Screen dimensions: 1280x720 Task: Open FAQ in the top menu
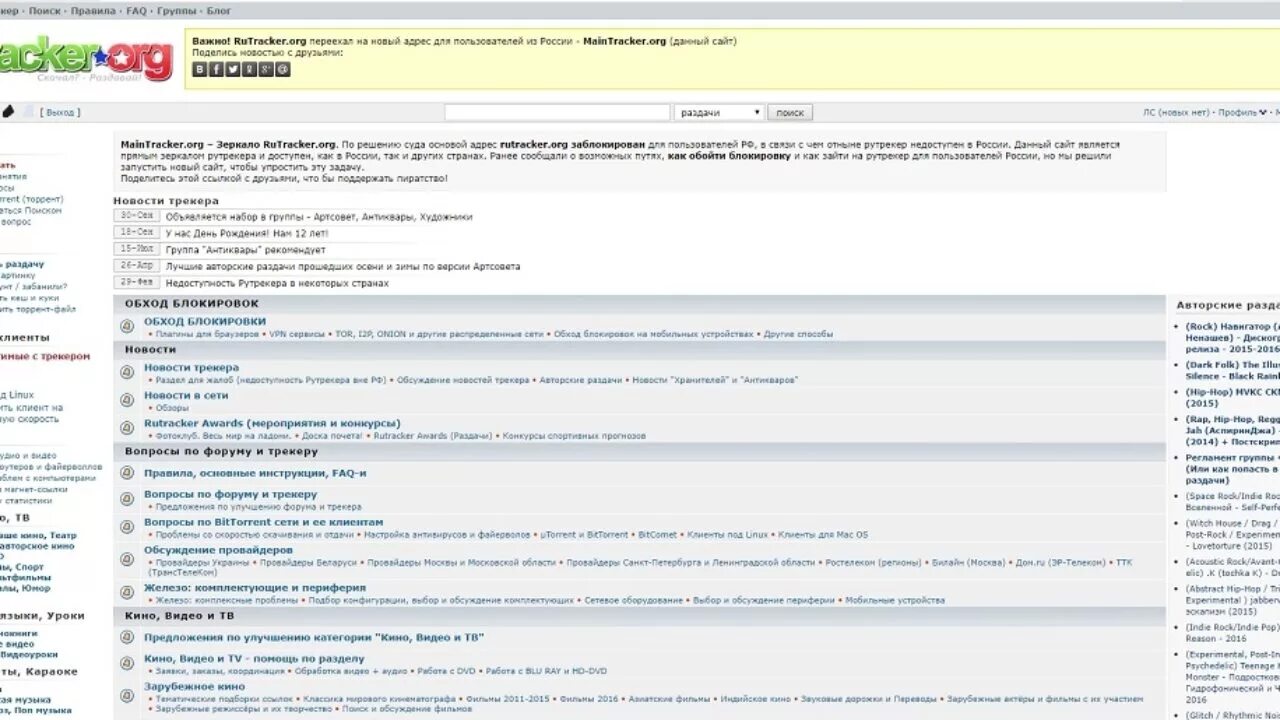pos(136,11)
